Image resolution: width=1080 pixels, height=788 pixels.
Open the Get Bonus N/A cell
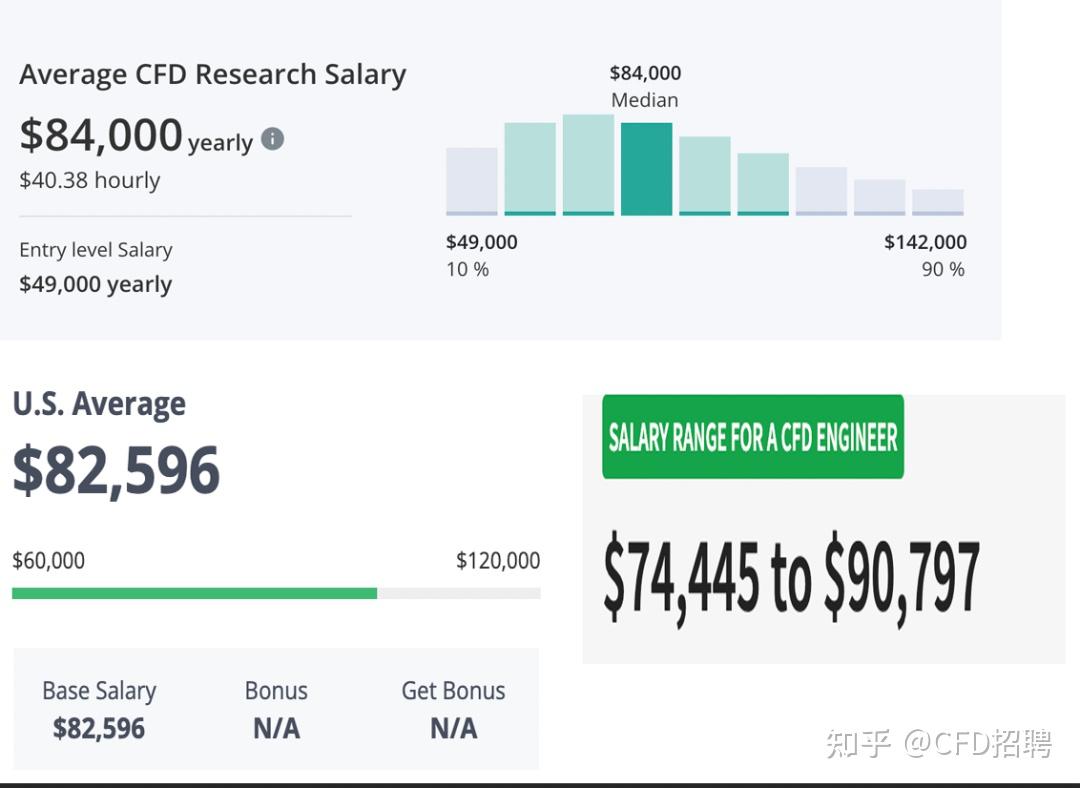[x=453, y=710]
